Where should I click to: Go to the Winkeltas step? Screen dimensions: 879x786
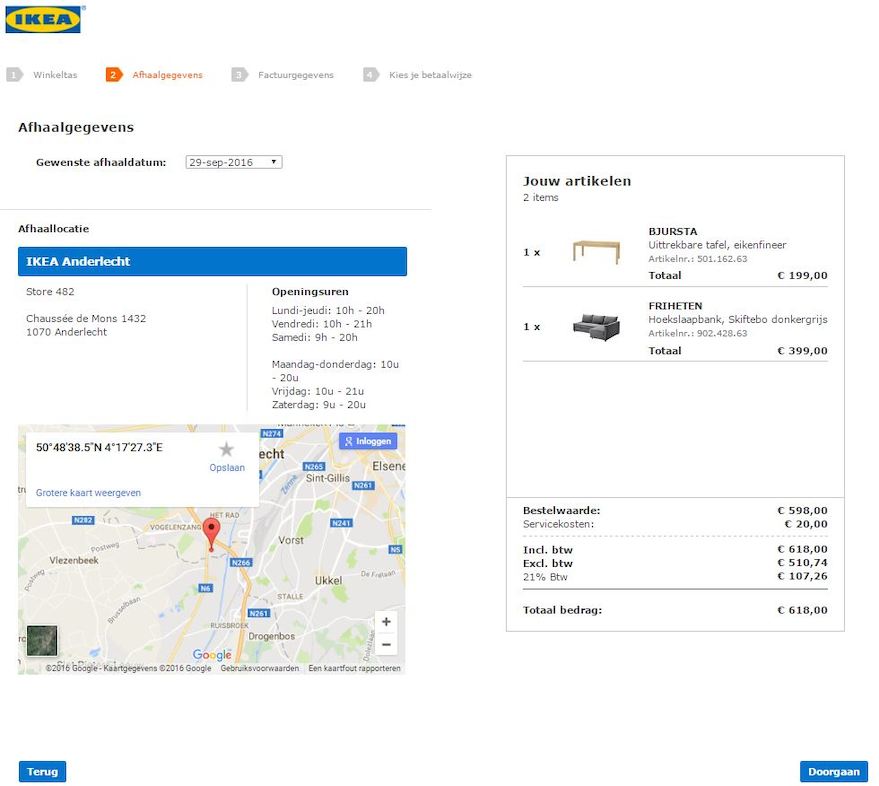coord(55,75)
